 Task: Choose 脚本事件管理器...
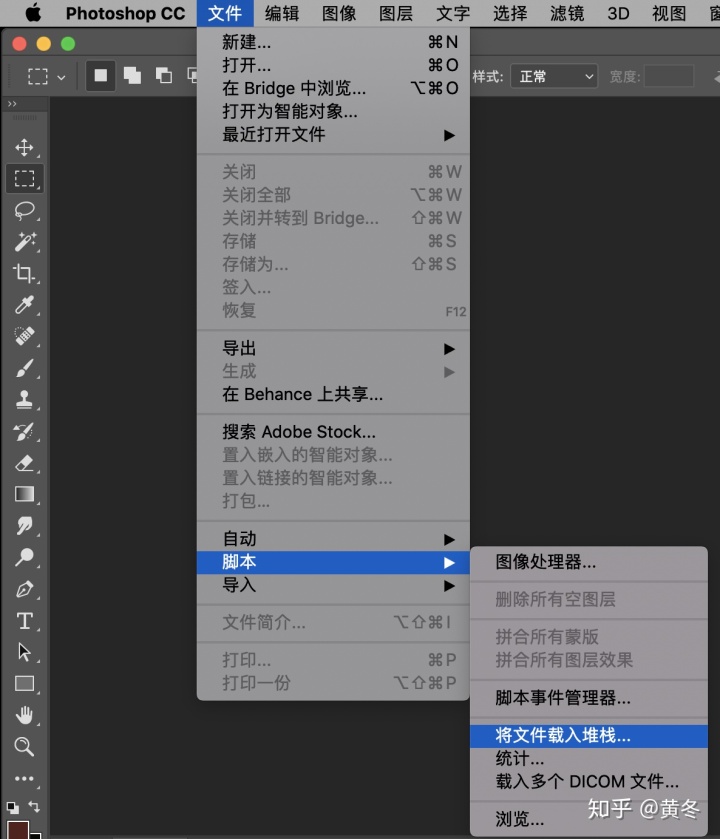point(589,698)
